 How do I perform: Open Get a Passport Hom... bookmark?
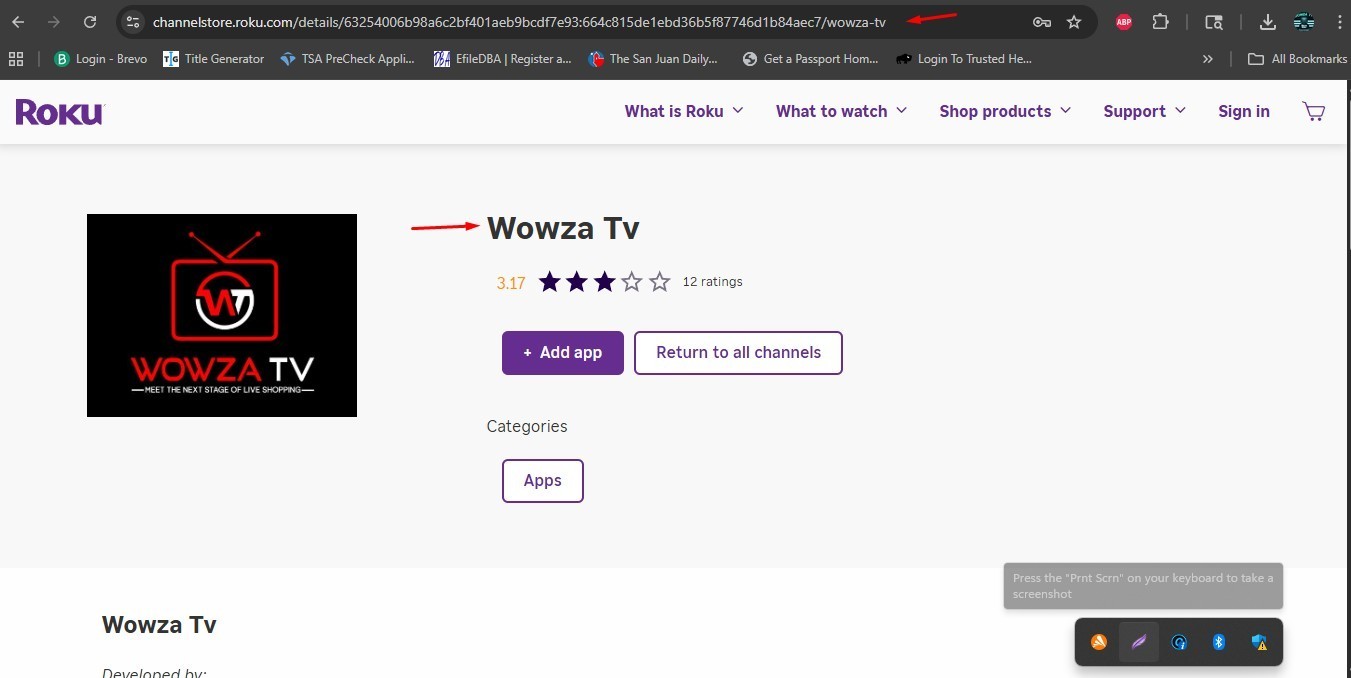point(810,59)
